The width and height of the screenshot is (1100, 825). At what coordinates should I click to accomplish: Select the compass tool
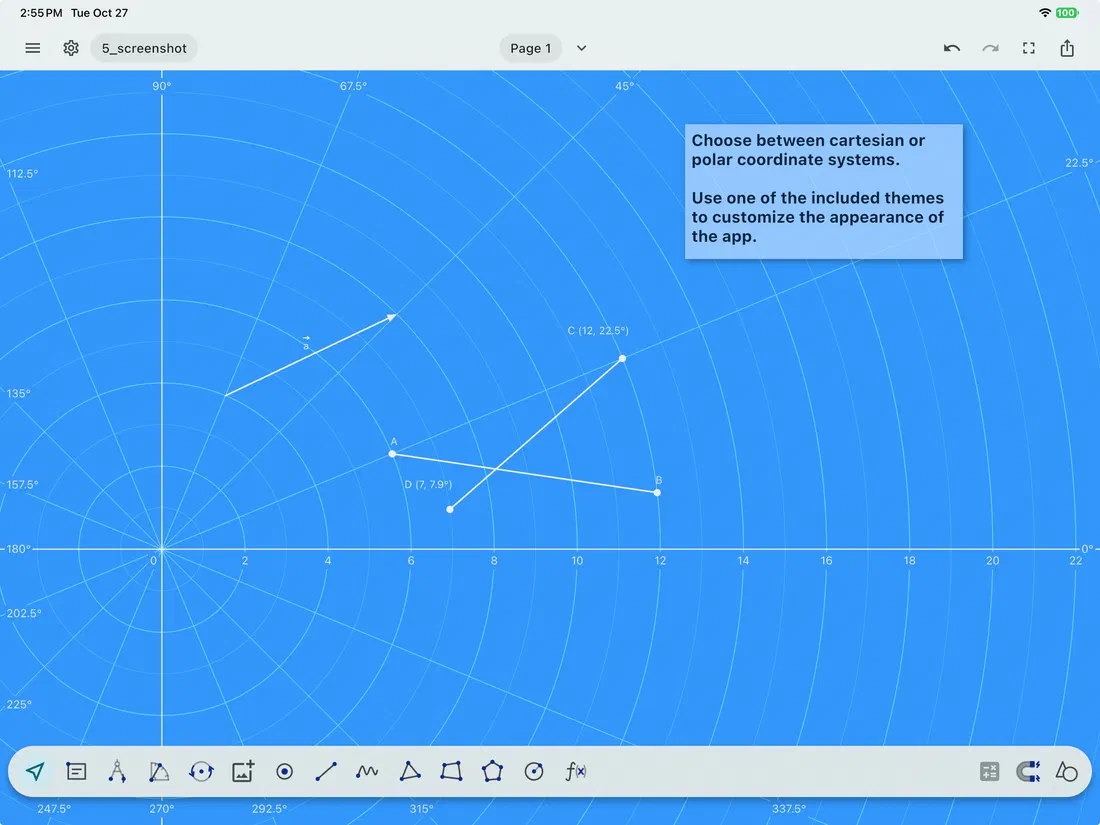coord(117,772)
